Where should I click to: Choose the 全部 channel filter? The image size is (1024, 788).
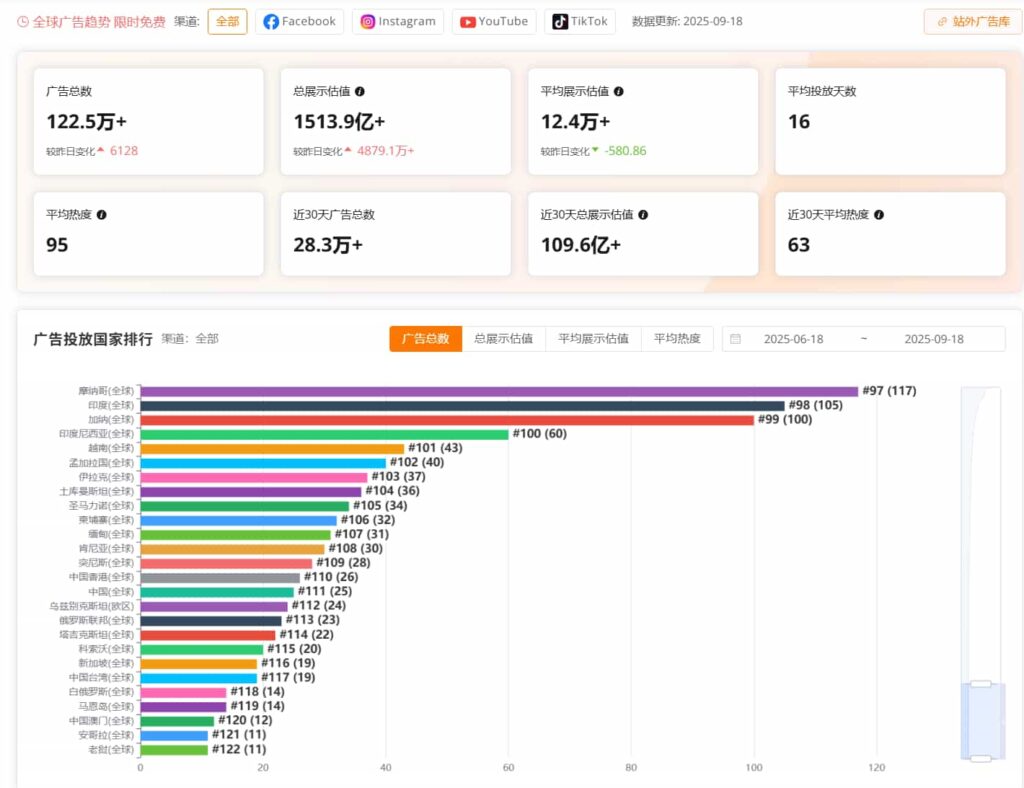(x=227, y=22)
